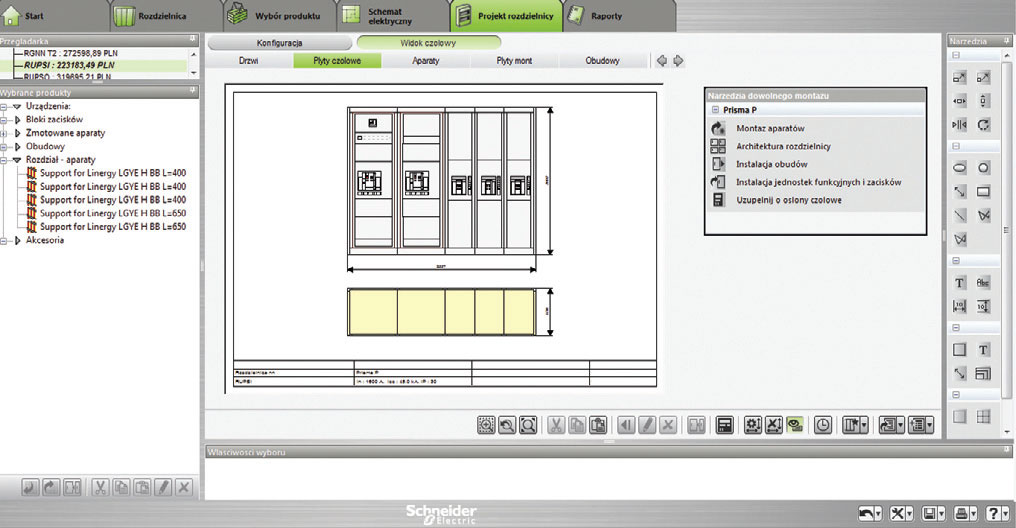Select the circle drawing tool
Screen dimensions: 1016x528
point(983,168)
